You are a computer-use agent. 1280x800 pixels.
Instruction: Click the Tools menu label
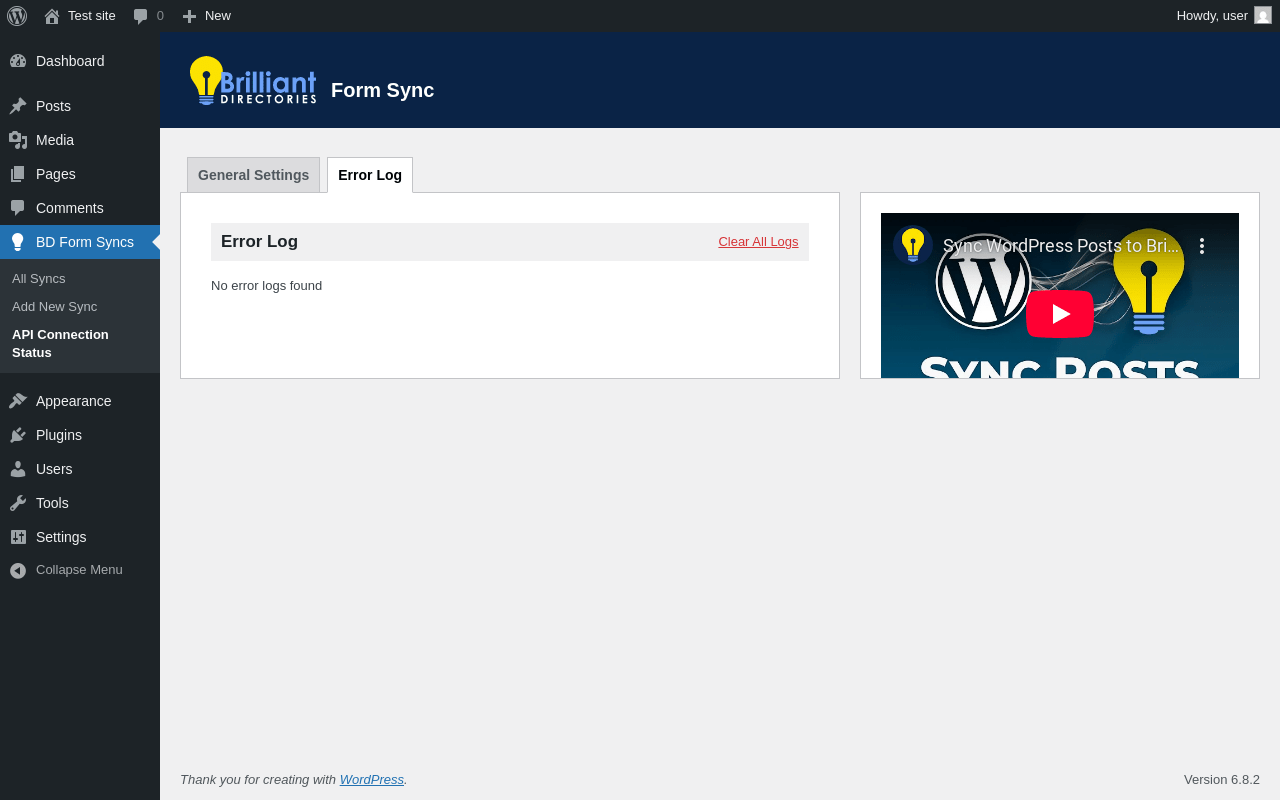pos(52,503)
